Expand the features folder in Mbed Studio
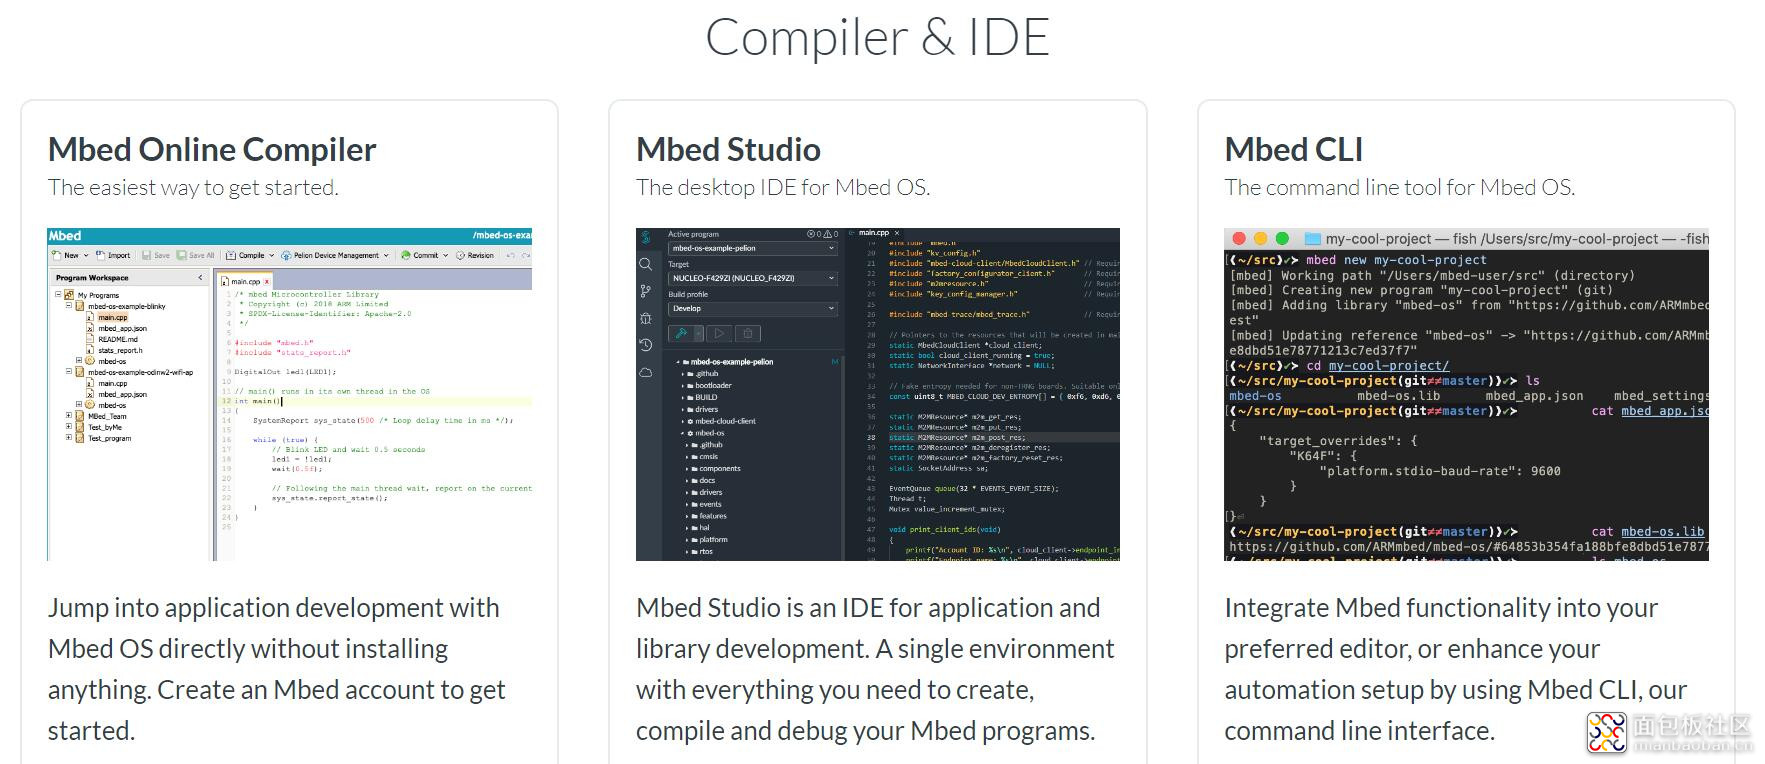Viewport: 1765px width, 764px height. (687, 516)
